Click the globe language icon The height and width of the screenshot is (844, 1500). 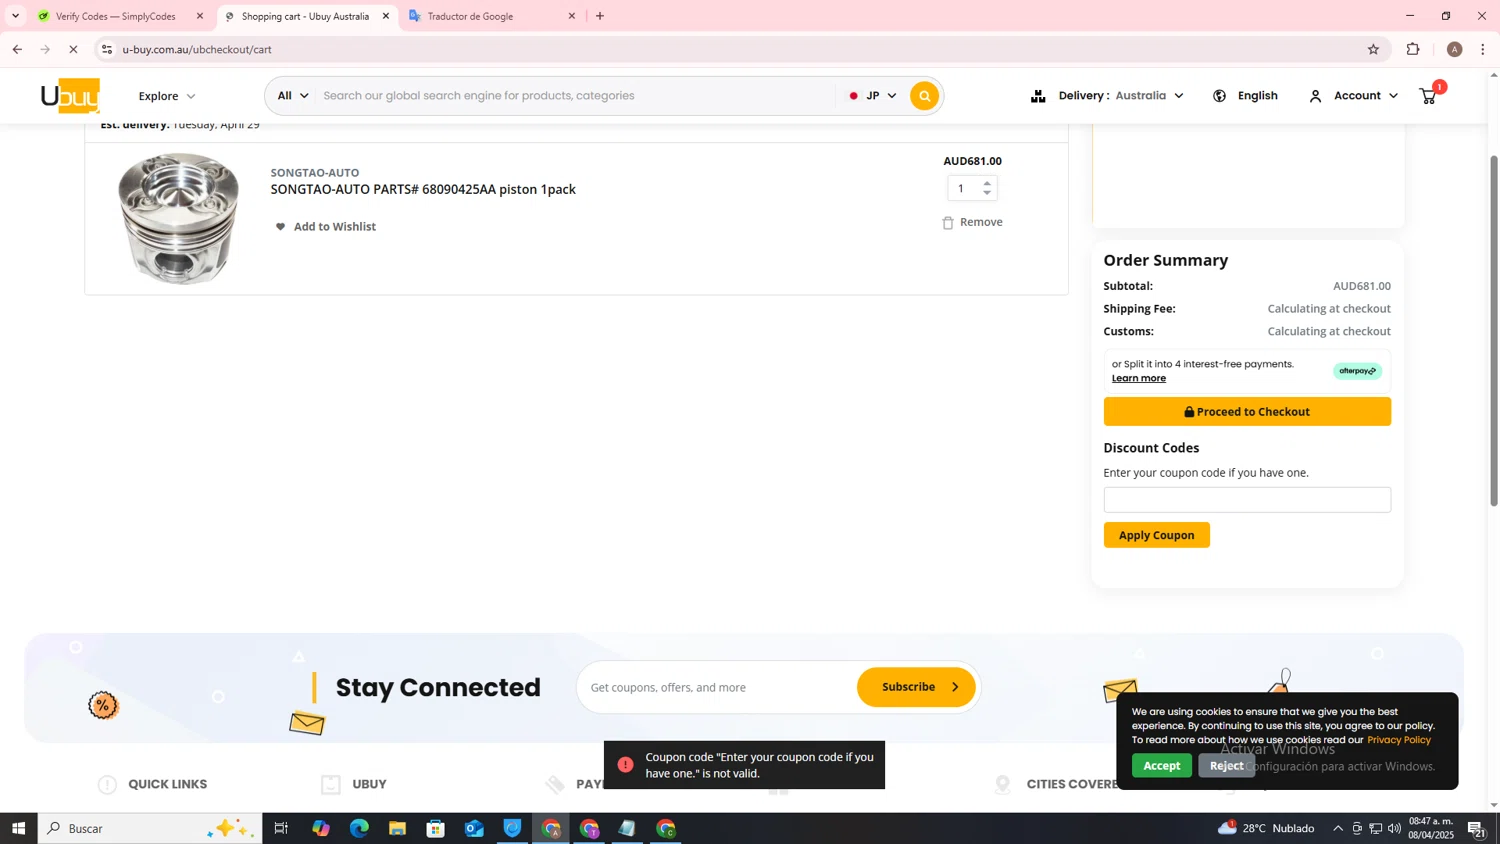coord(1220,96)
